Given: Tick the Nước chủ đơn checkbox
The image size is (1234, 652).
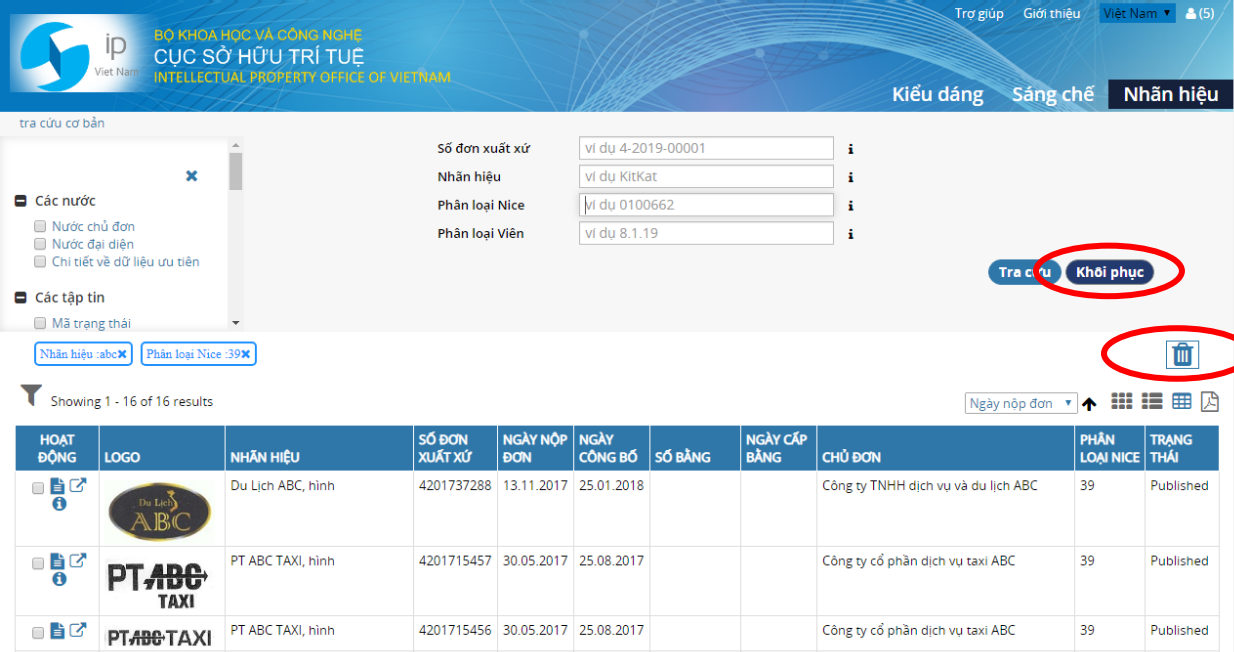Looking at the screenshot, I should pyautogui.click(x=41, y=227).
